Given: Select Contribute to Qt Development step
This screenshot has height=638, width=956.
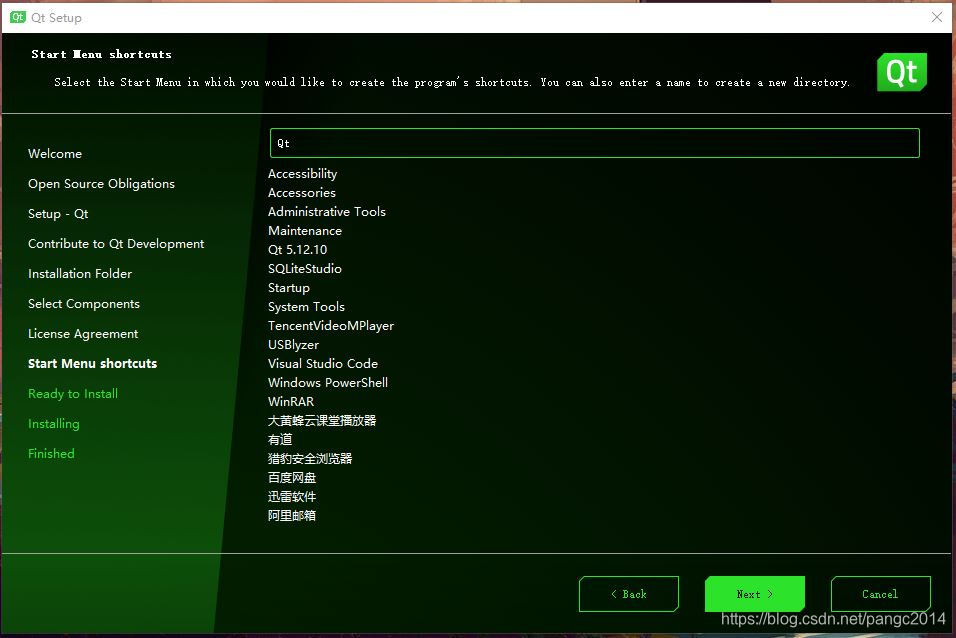Looking at the screenshot, I should tap(116, 243).
